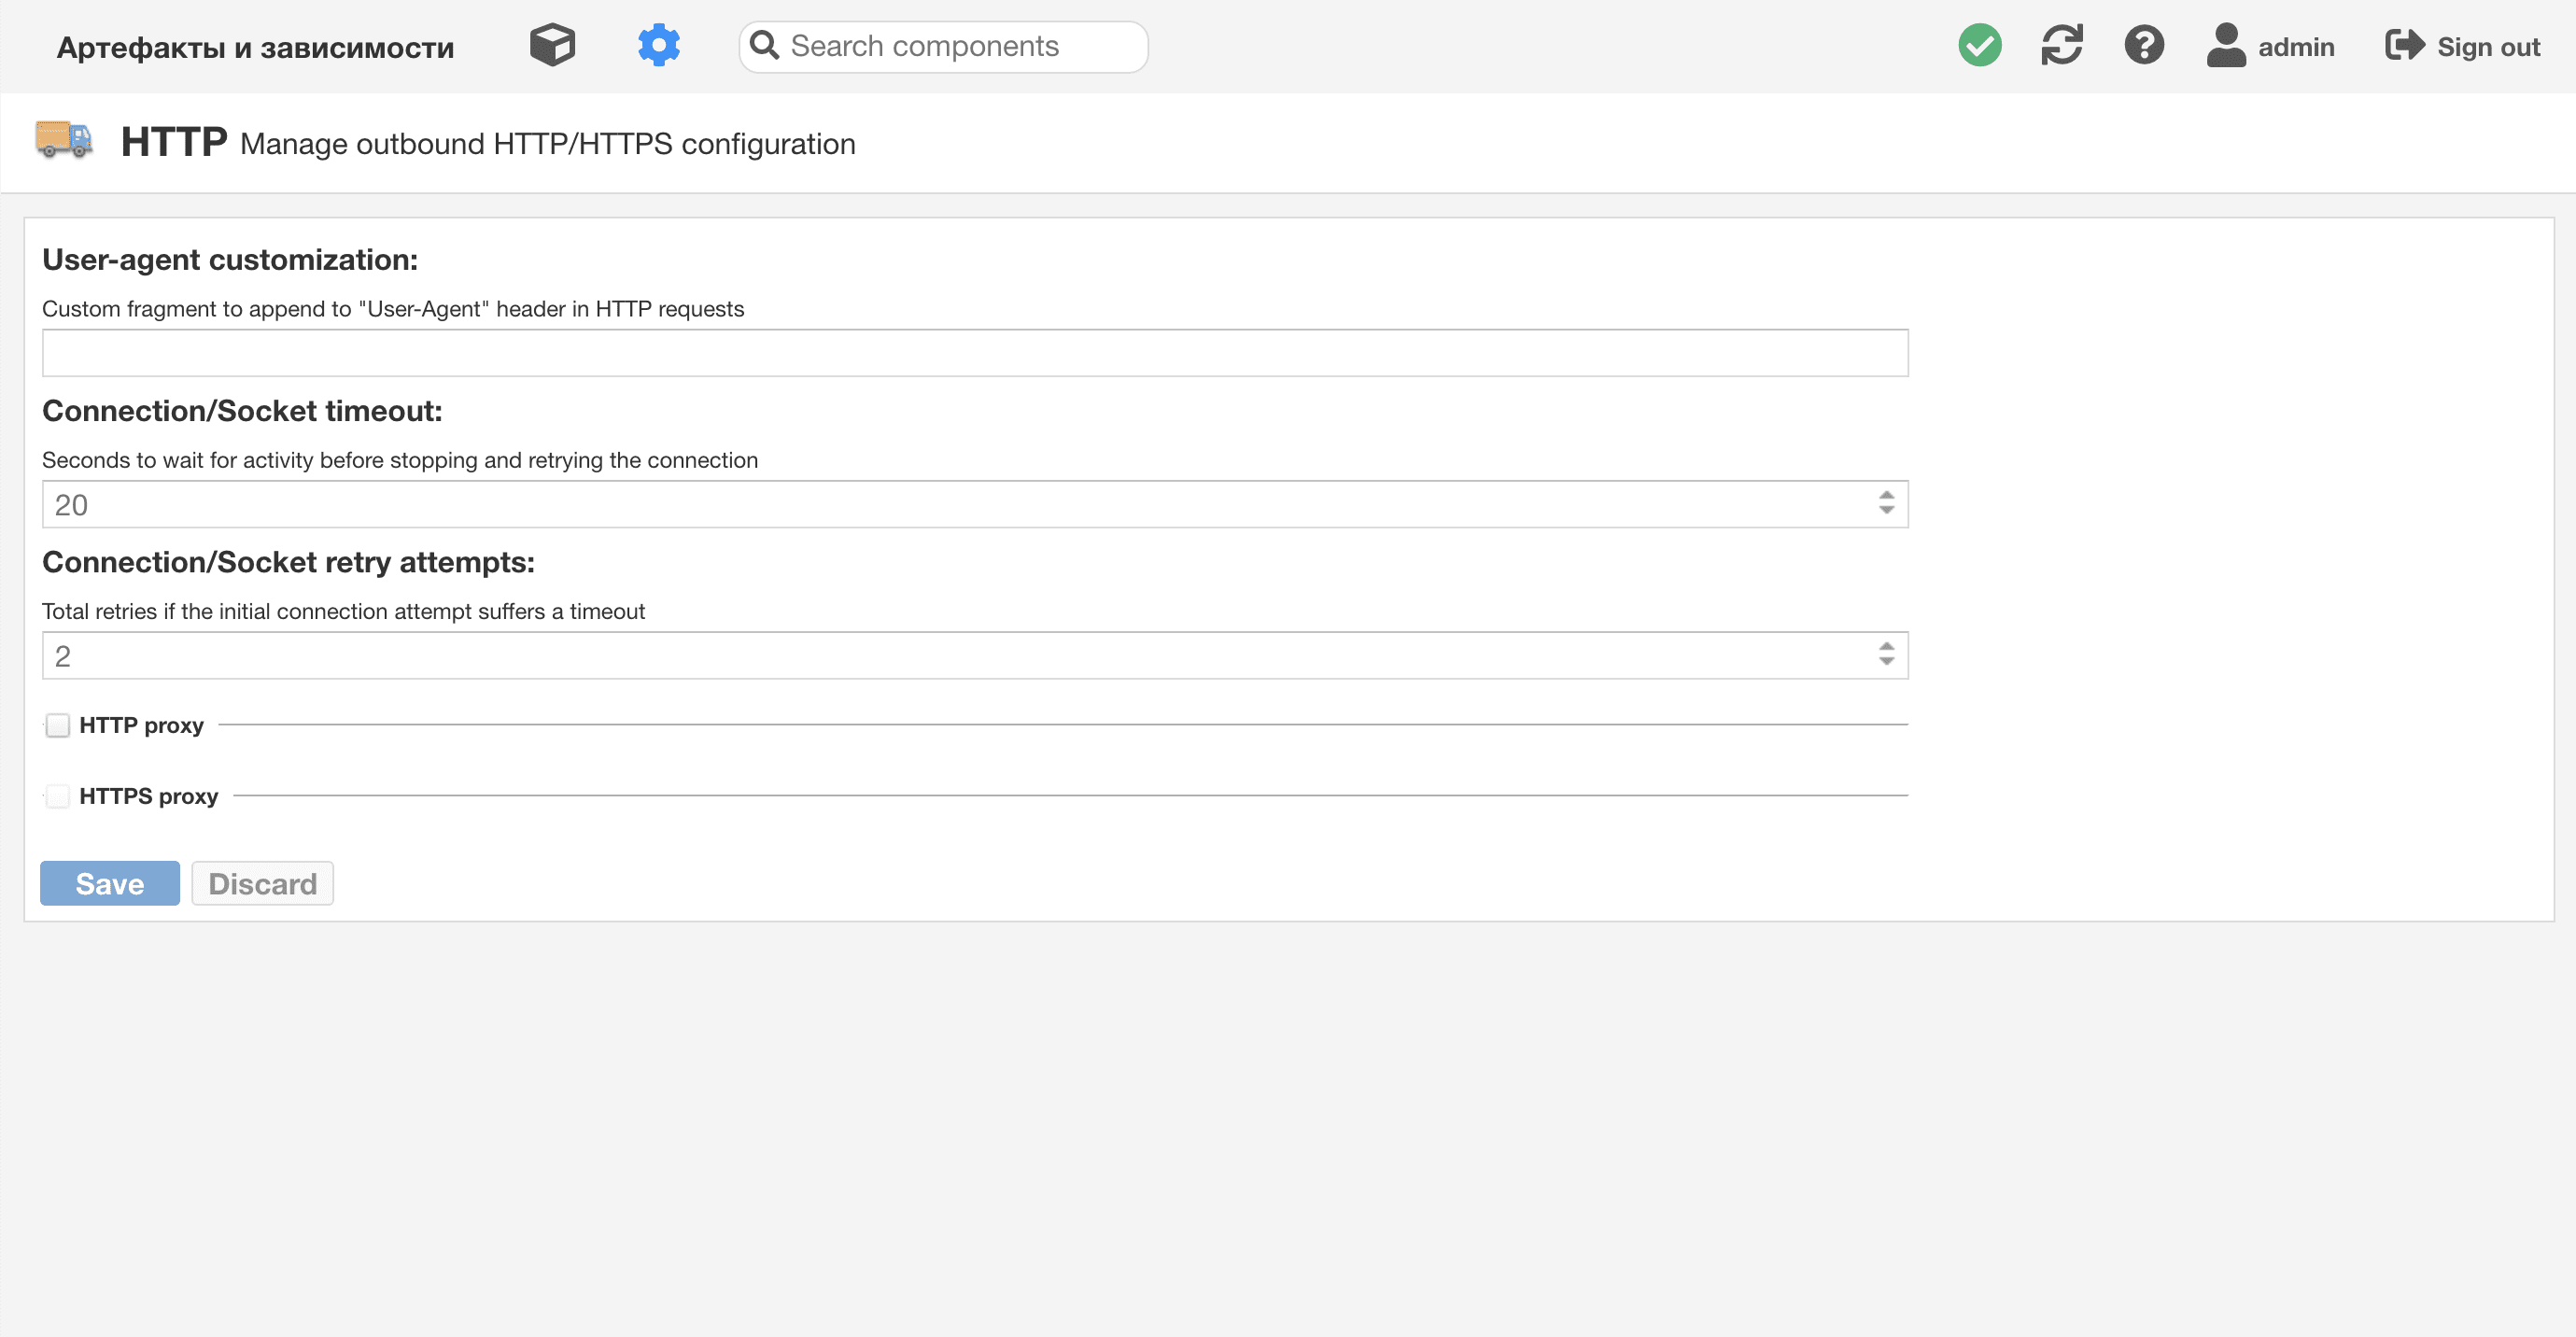Toggle the HTTPS proxy setting off
The width and height of the screenshot is (2576, 1337).
tap(57, 796)
